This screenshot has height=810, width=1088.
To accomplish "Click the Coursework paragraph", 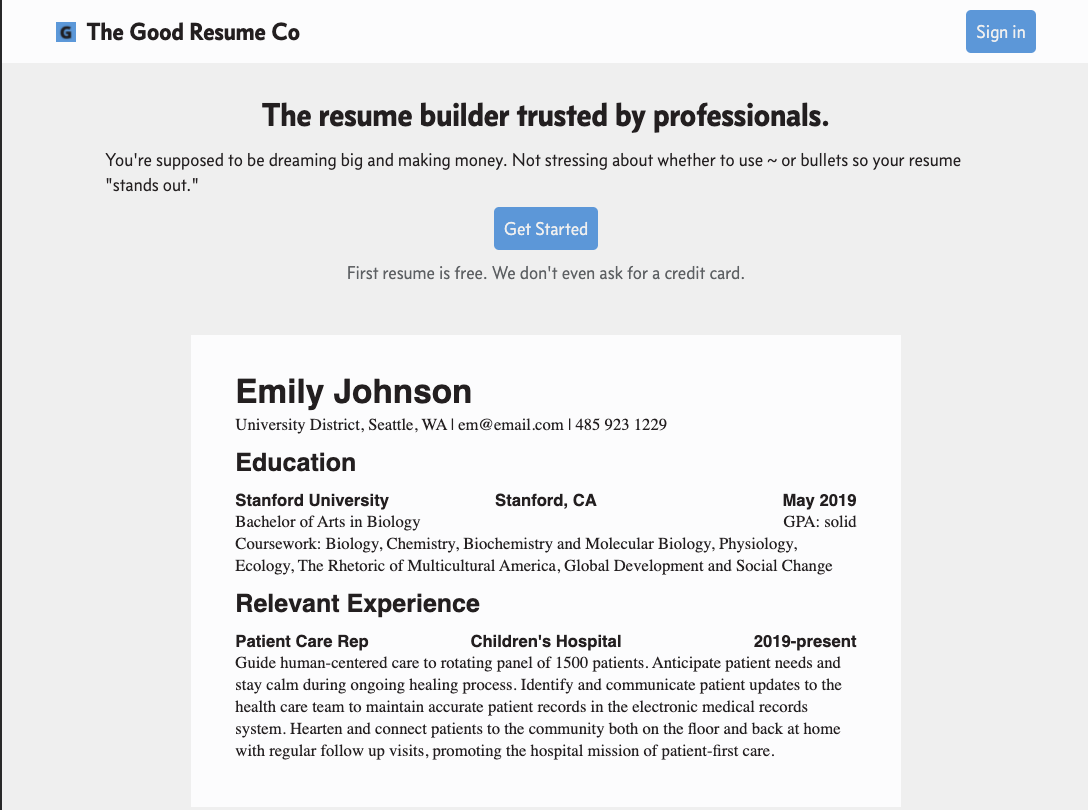I will tap(533, 555).
